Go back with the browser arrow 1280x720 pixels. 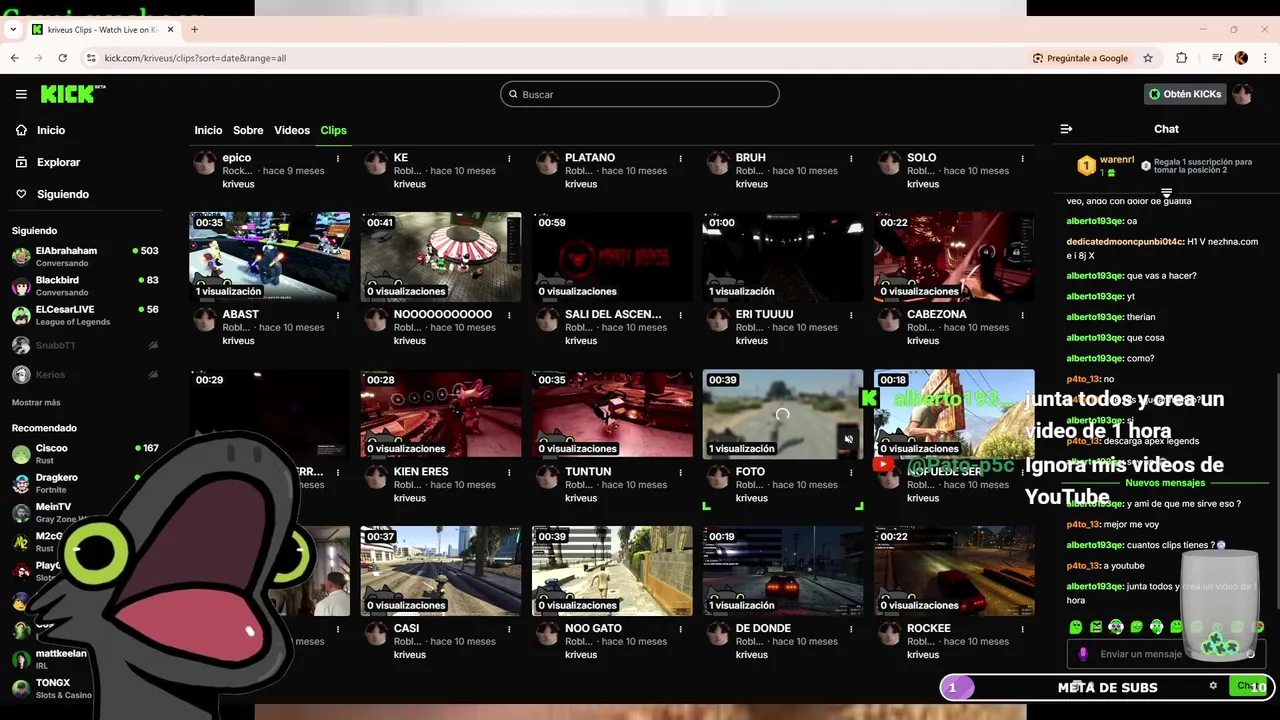pos(14,58)
